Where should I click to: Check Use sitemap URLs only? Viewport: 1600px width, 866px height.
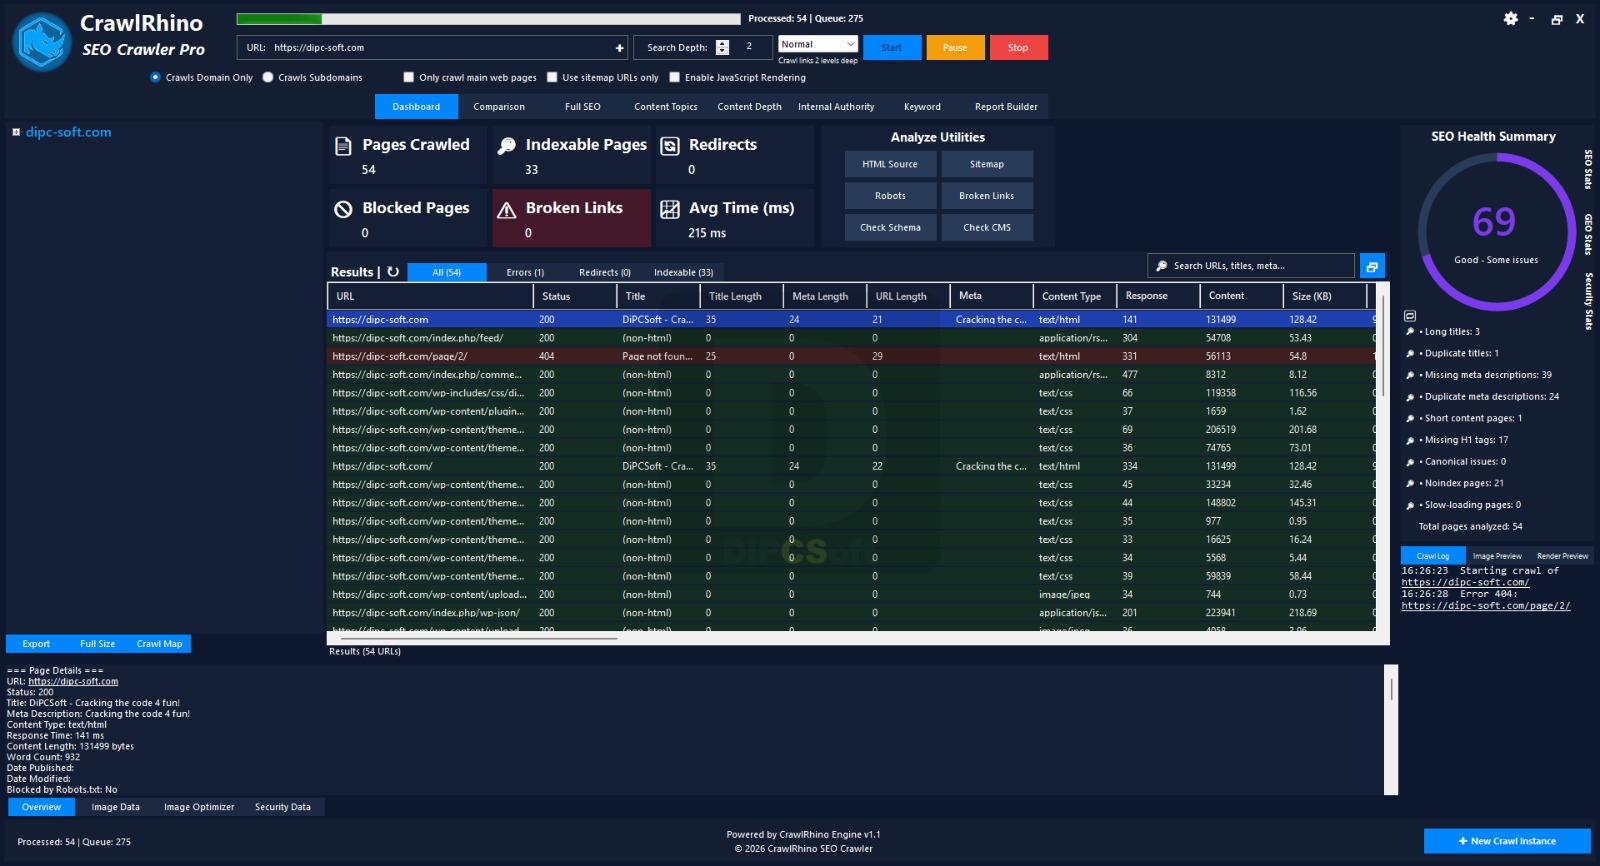[x=551, y=77]
